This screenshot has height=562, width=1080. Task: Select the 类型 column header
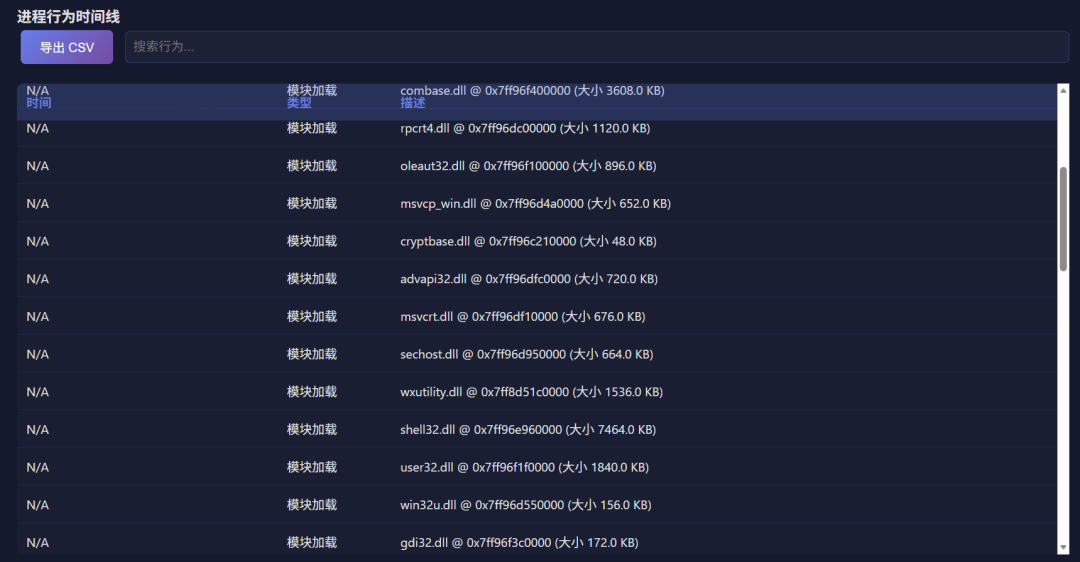[299, 103]
